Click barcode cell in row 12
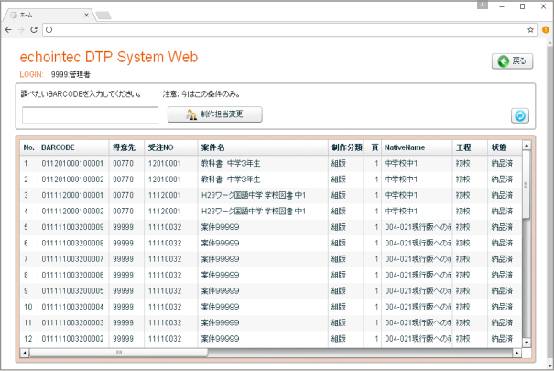Screen dimensions: 554x371 [73, 339]
